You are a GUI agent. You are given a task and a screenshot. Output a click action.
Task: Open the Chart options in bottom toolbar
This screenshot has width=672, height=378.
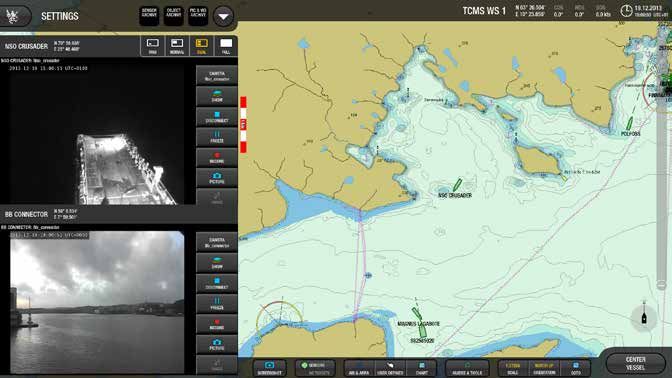pyautogui.click(x=421, y=368)
